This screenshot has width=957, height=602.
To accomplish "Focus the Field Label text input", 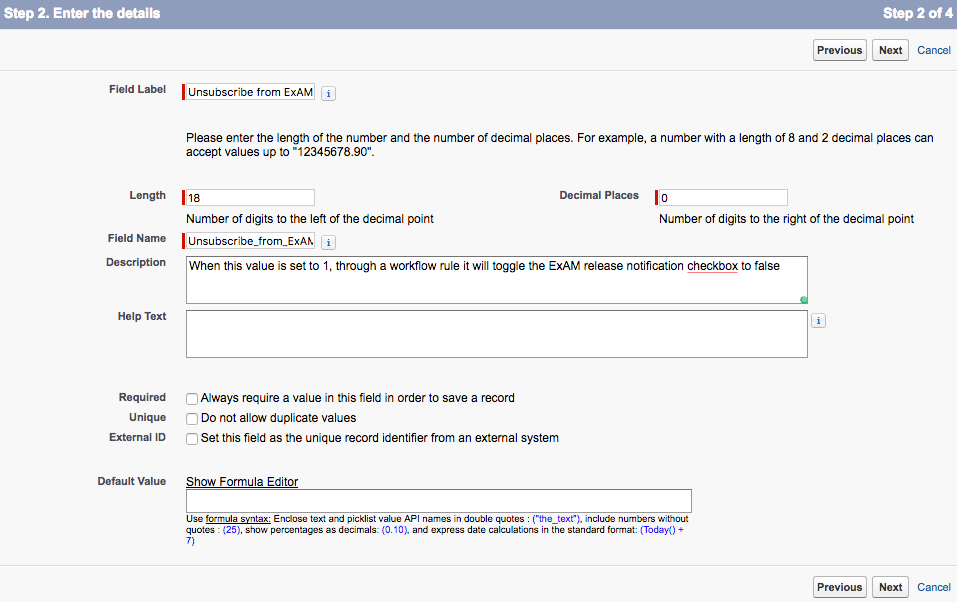I will coord(250,92).
